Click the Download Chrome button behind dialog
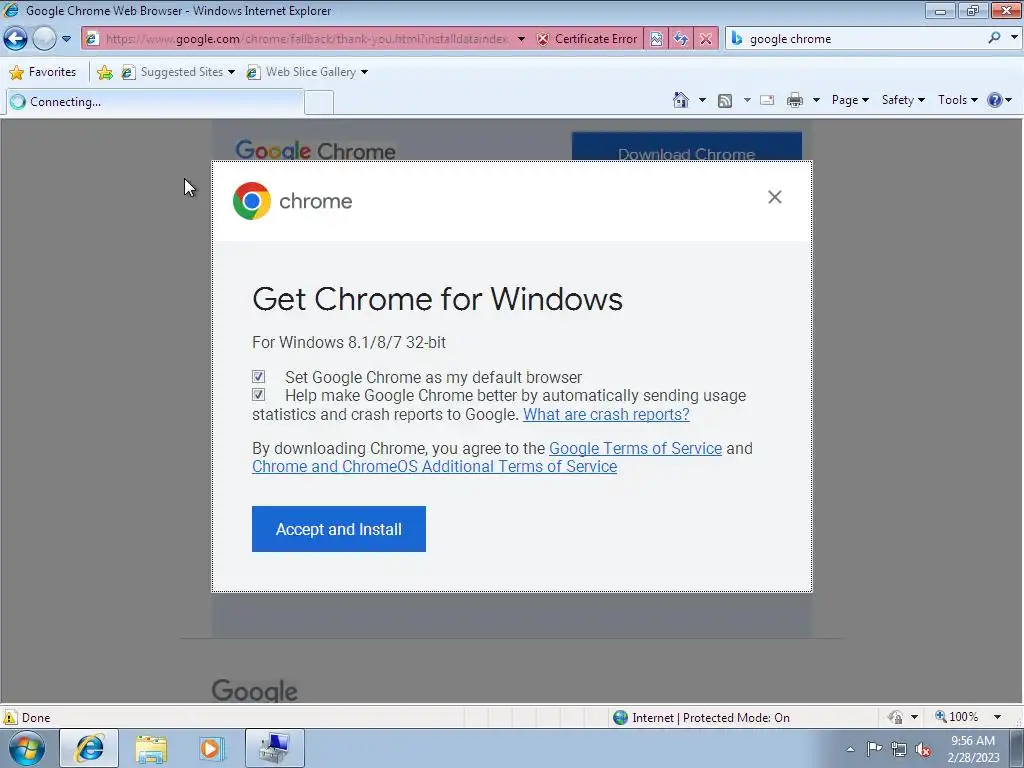This screenshot has width=1024, height=768. coord(686,148)
